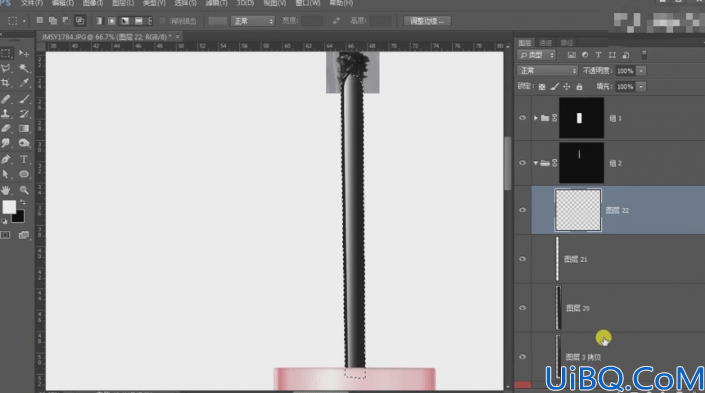
Task: Select the JMSY1784.JPG document tab
Action: (106, 36)
